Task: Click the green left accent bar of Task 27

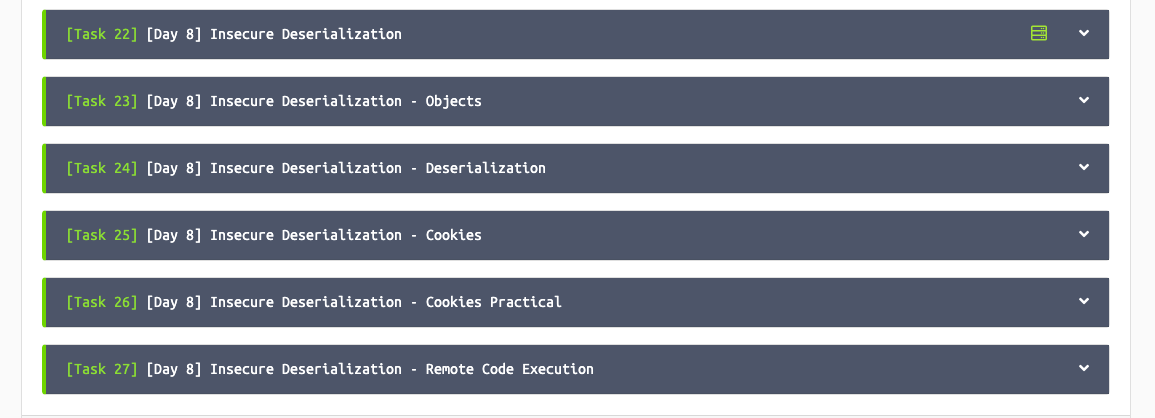Action: (44, 369)
